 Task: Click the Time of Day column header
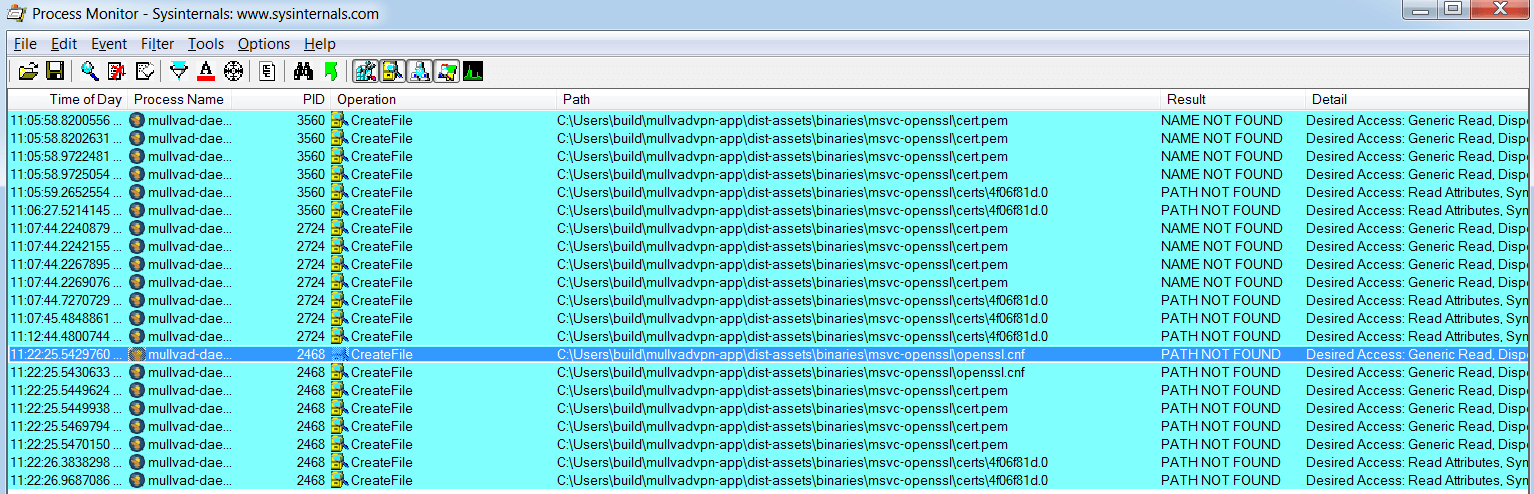pyautogui.click(x=68, y=99)
